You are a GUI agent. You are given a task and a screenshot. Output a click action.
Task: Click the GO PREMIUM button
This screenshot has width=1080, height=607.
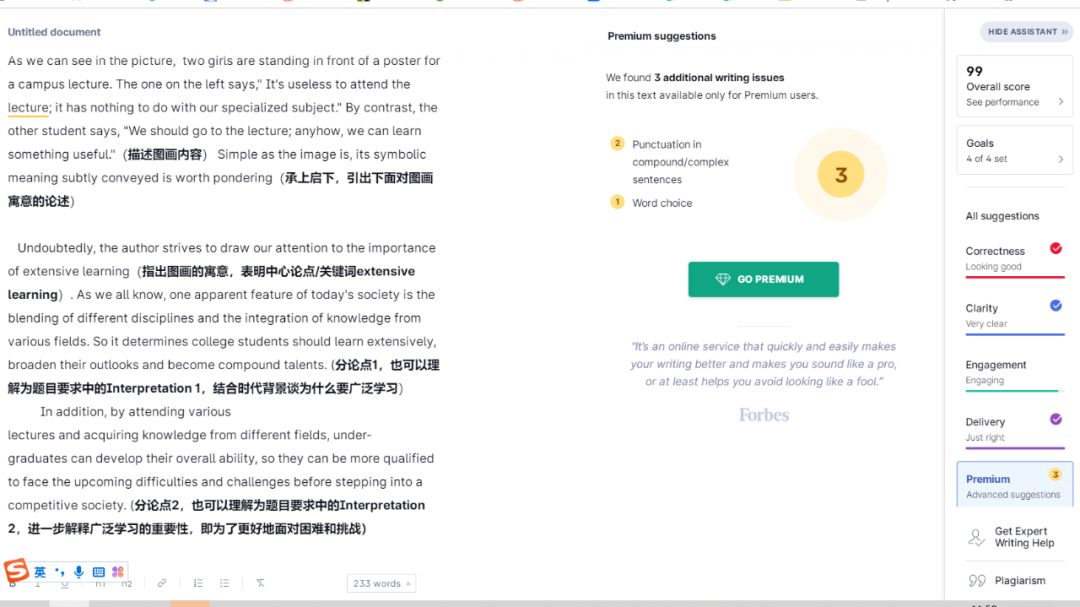pos(763,280)
